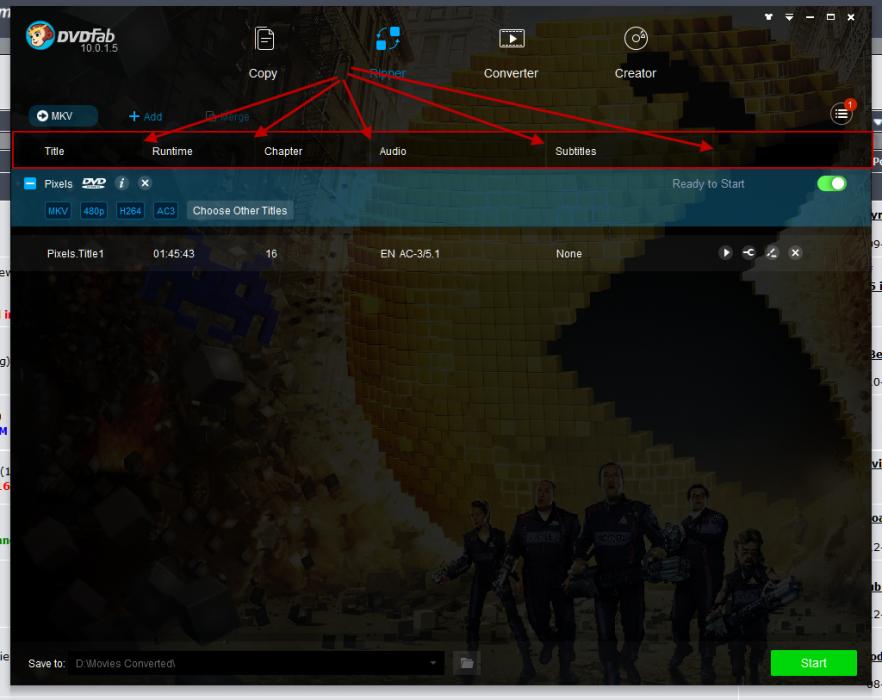Open chapter selection showing 16
Screen dimensions: 882x700
click(271, 254)
